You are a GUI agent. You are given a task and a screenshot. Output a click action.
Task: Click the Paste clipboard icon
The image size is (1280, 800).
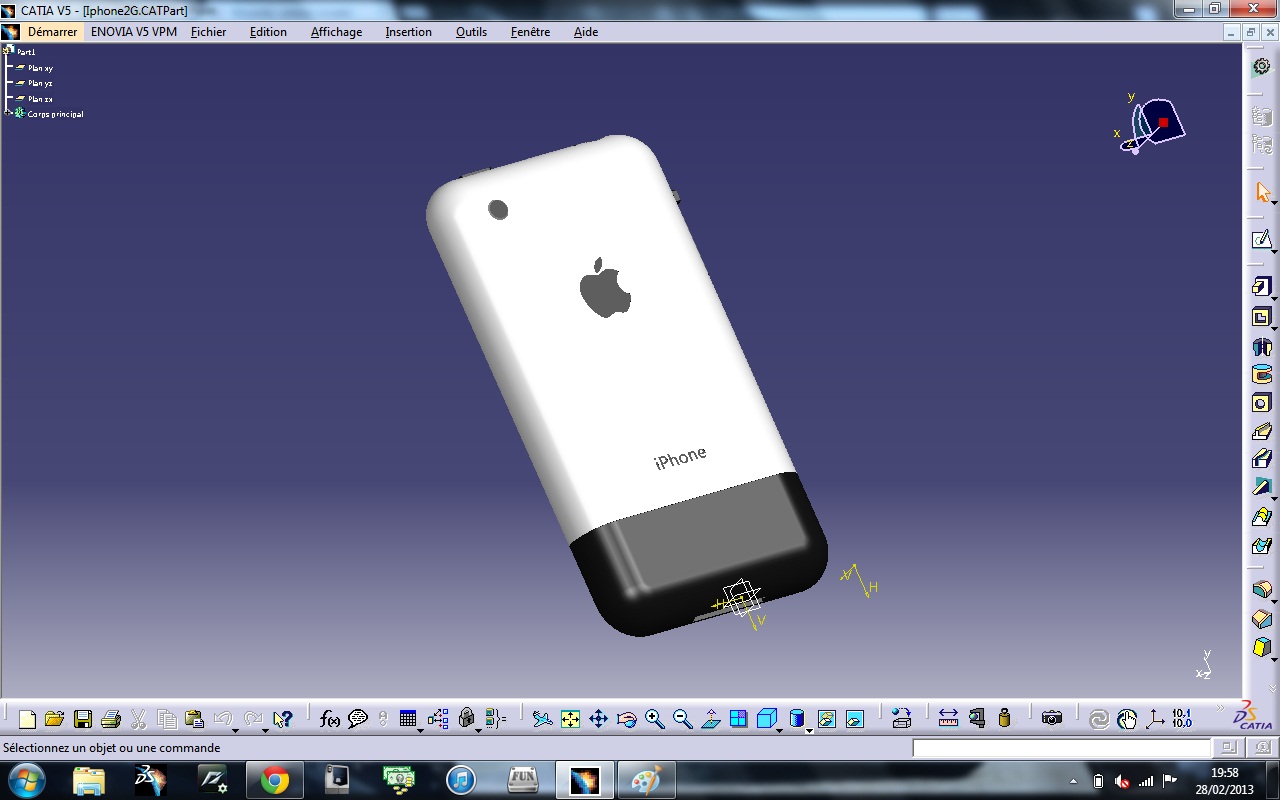coord(195,719)
